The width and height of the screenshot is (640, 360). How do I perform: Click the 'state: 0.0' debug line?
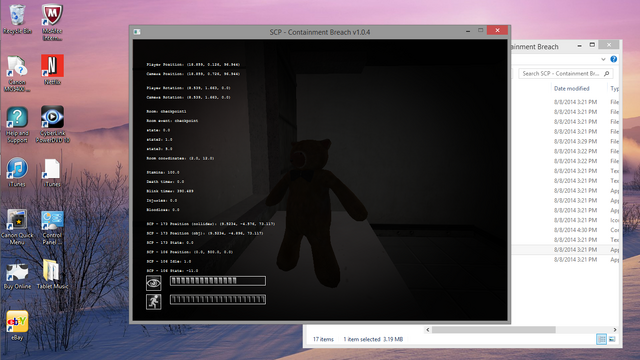point(158,130)
